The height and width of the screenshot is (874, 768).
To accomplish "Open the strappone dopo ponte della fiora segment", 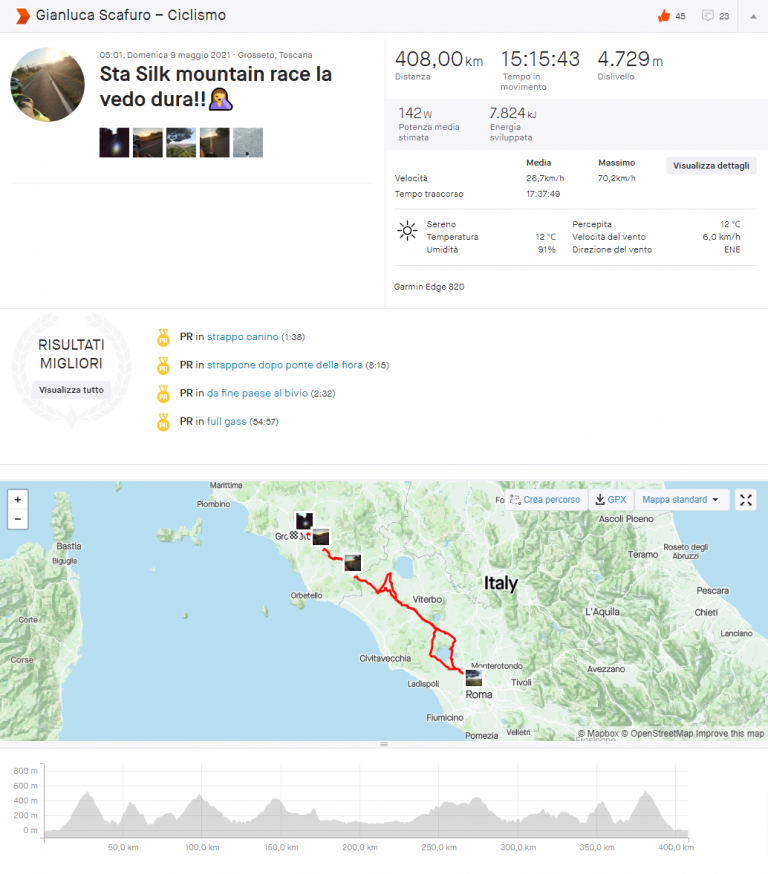I will (284, 365).
